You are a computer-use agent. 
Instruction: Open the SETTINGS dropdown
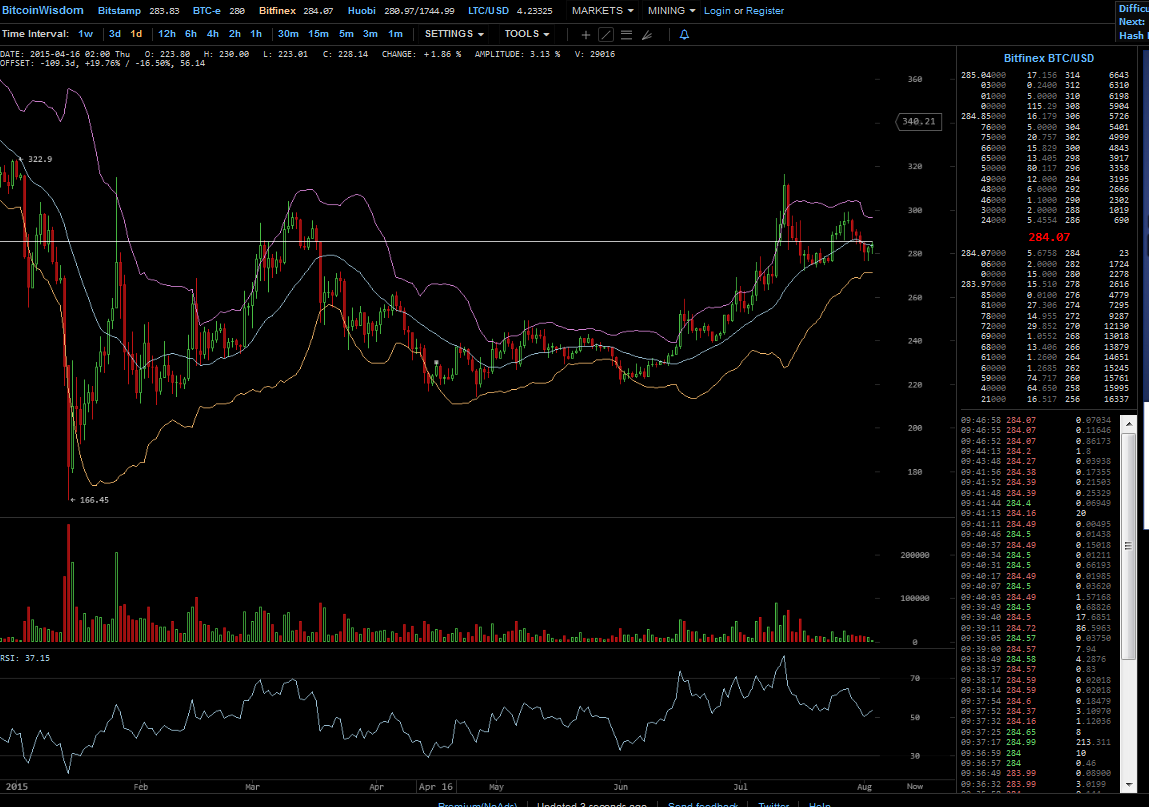[x=454, y=34]
